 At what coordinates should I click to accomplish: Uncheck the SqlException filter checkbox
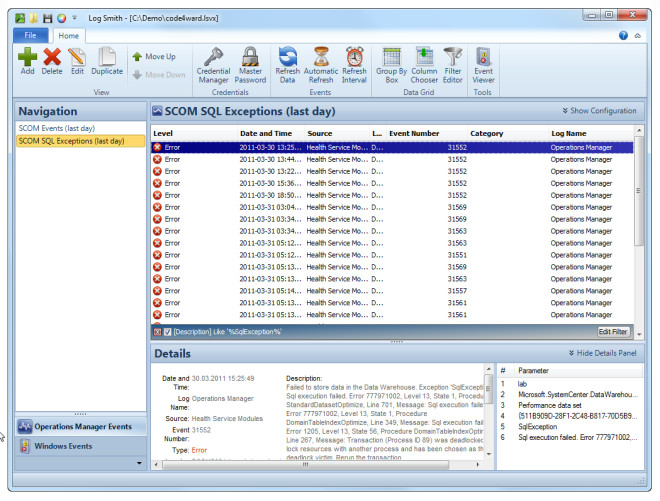[x=168, y=332]
